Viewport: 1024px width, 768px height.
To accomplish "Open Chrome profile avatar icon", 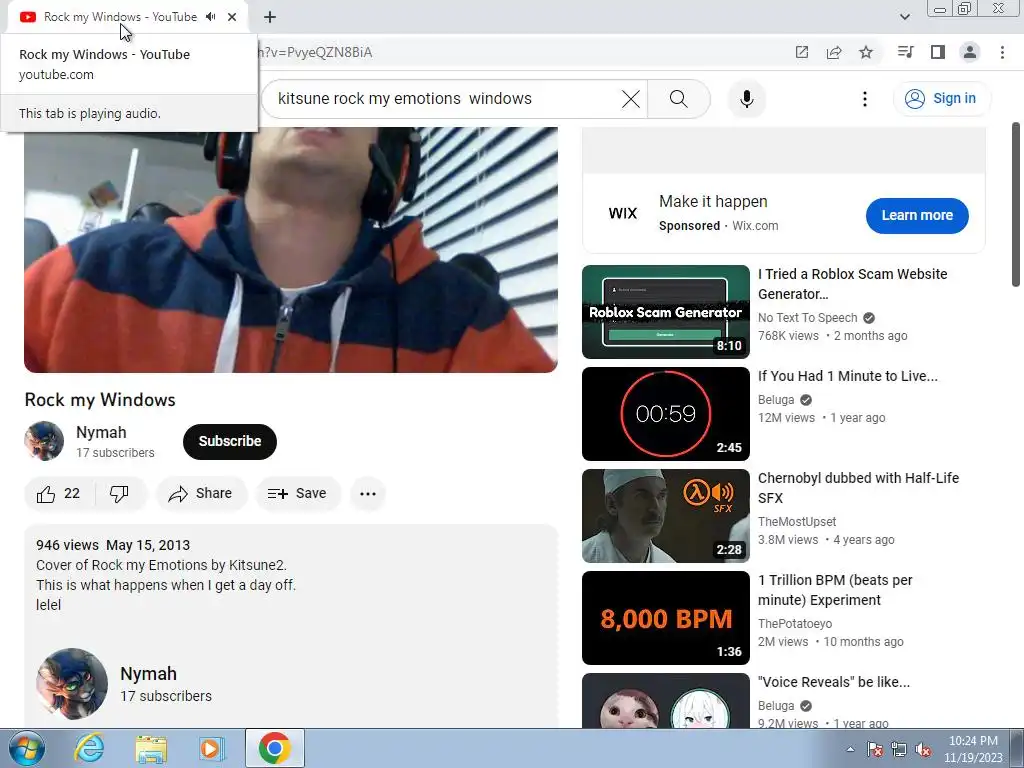I will [970, 52].
